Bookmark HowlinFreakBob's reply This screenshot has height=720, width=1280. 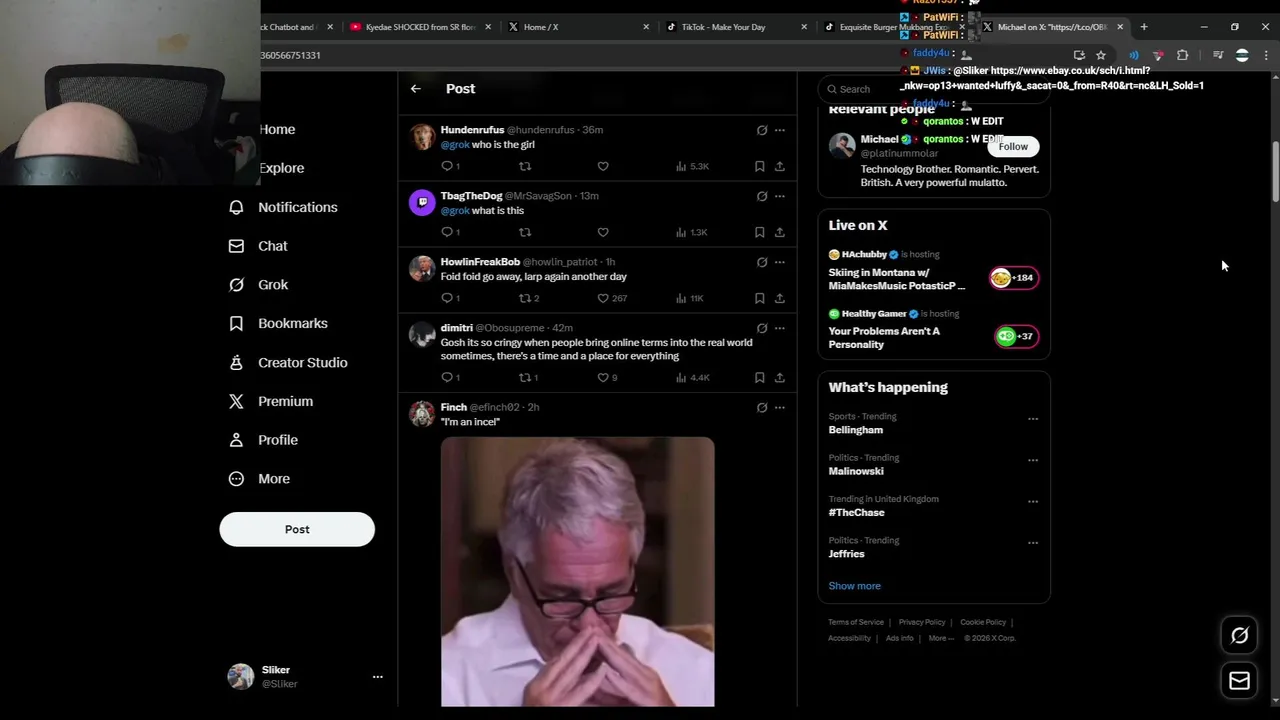pyautogui.click(x=760, y=298)
